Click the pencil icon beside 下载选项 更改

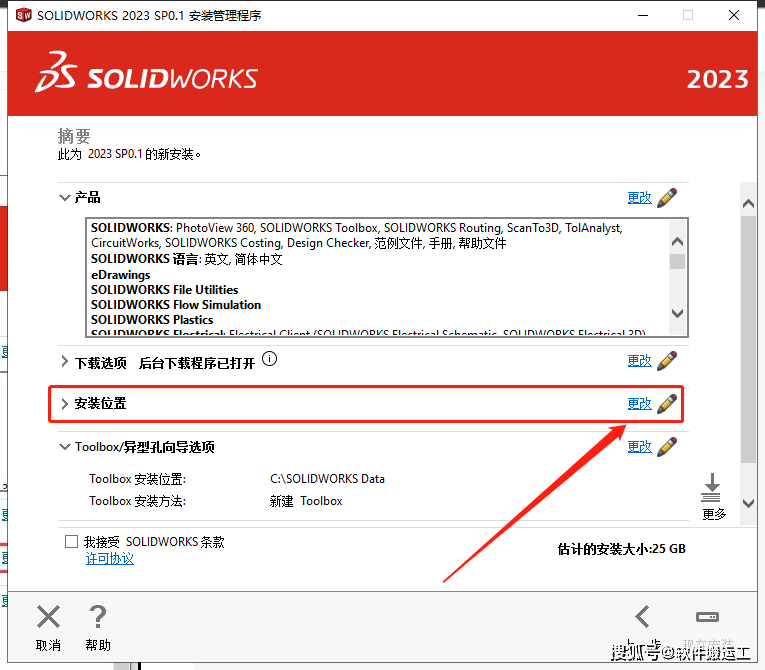click(667, 361)
